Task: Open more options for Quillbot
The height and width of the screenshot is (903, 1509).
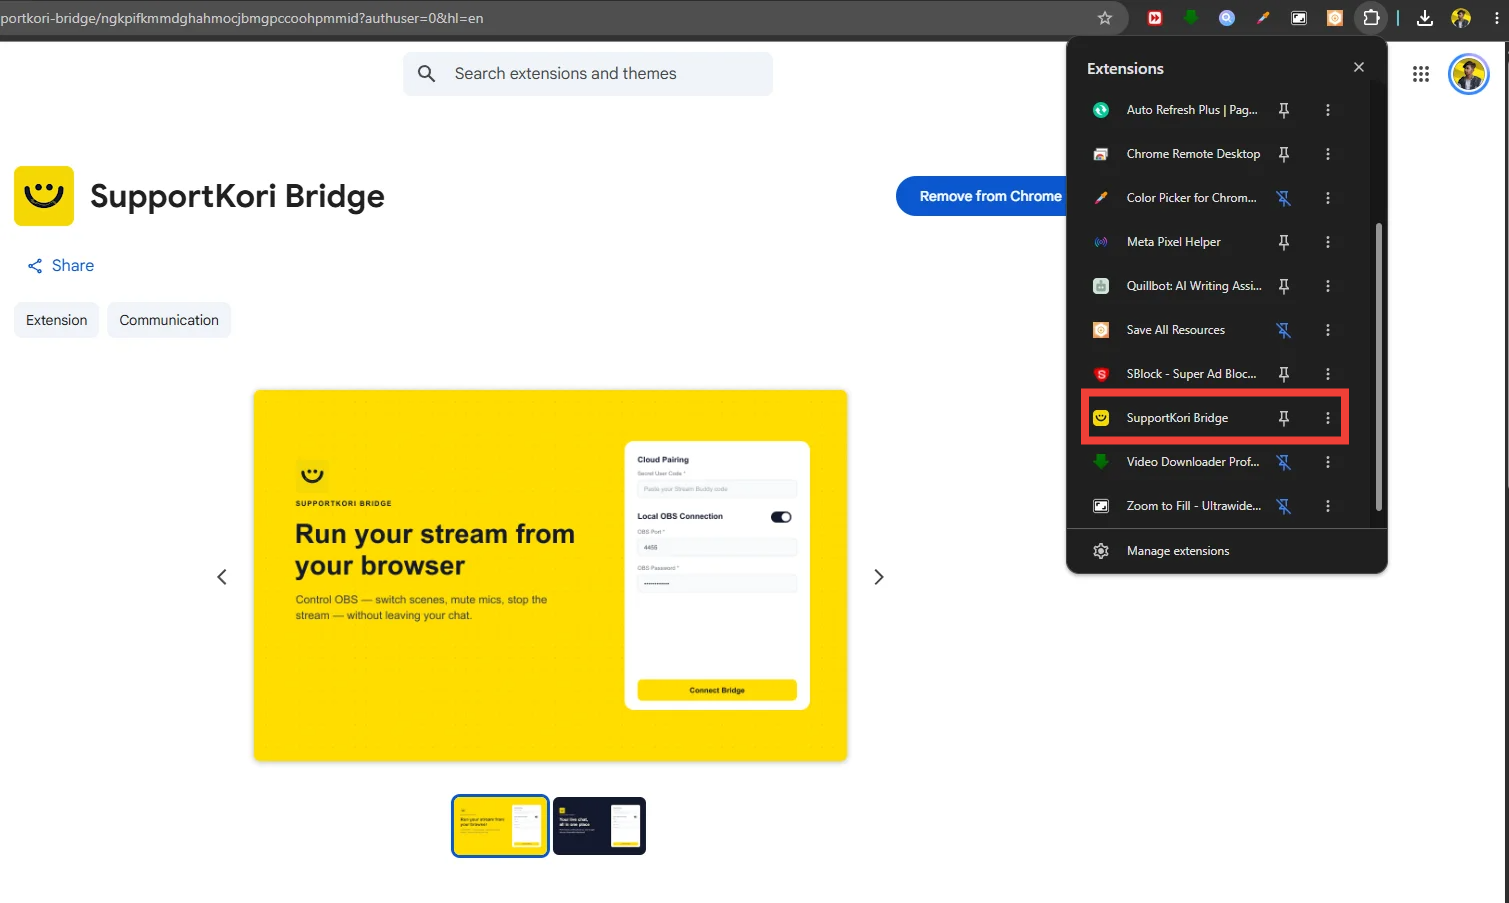Action: (1328, 286)
